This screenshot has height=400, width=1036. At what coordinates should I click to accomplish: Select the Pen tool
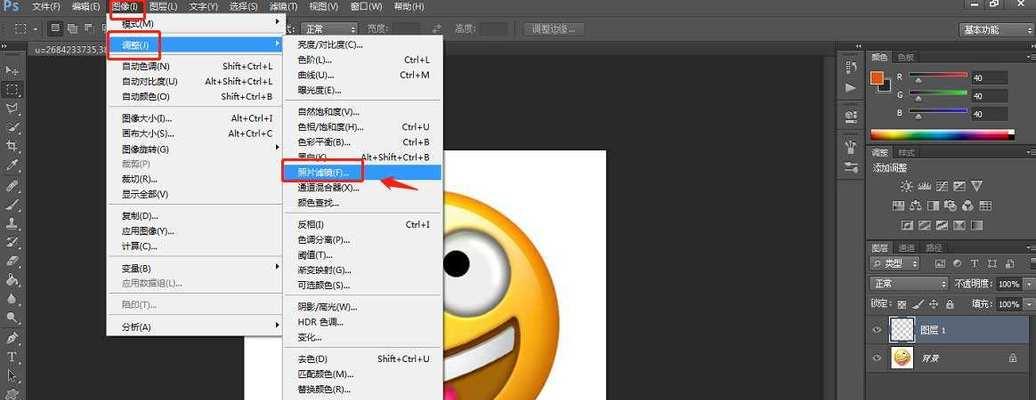coord(12,339)
